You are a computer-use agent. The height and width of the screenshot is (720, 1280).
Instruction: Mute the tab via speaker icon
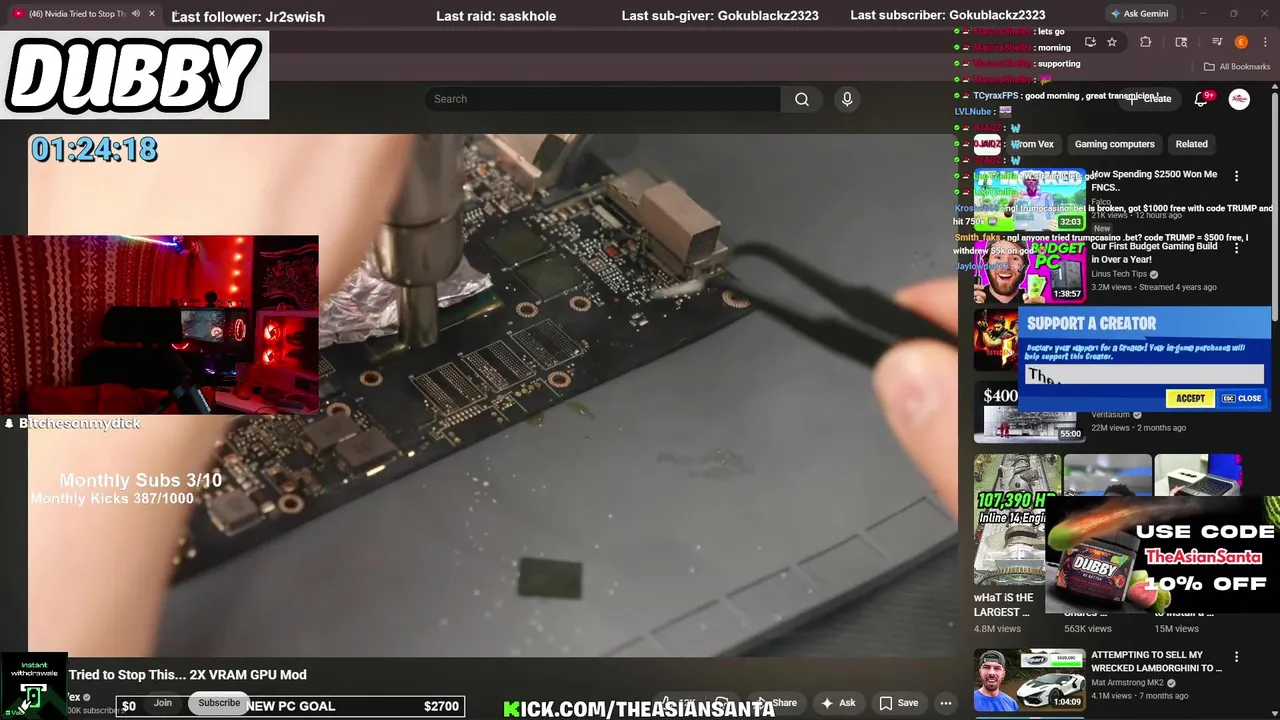click(x=135, y=14)
